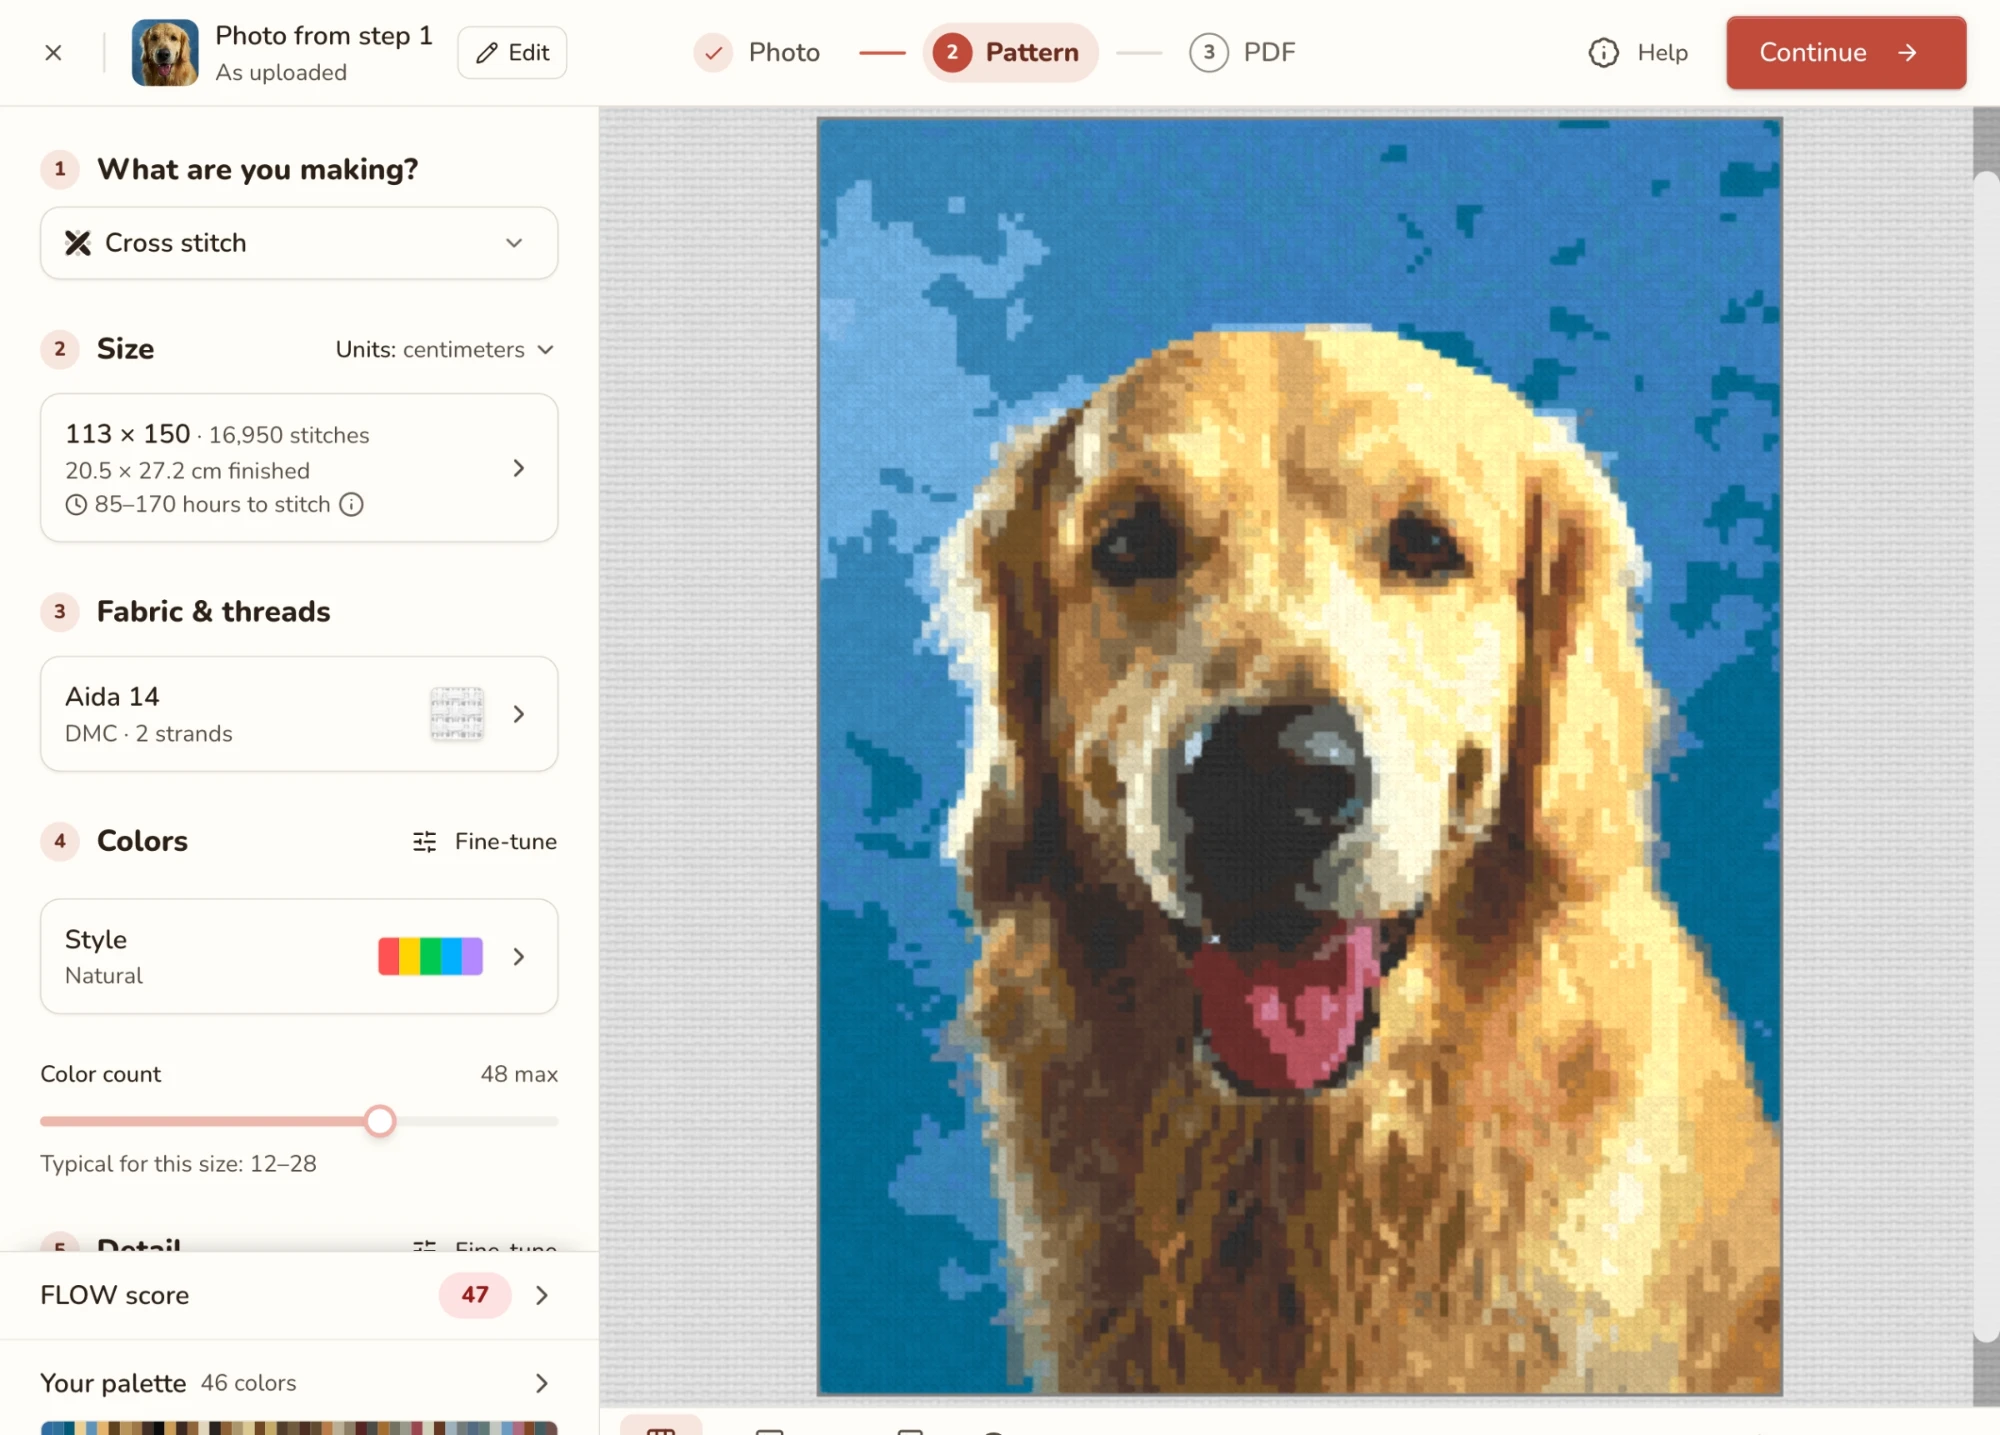Click the FLOW score 47 badge
The image size is (2000, 1435).
475,1296
